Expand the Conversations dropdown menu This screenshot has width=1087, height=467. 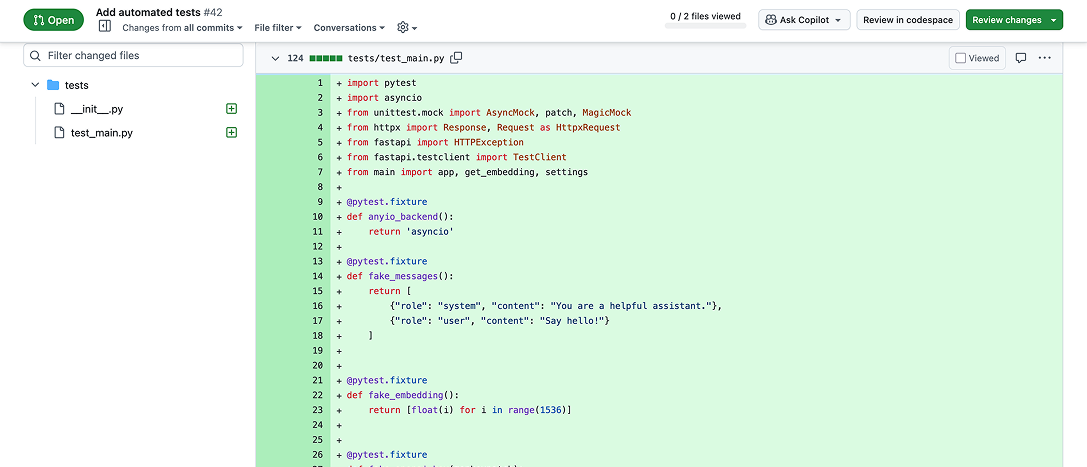(348, 28)
